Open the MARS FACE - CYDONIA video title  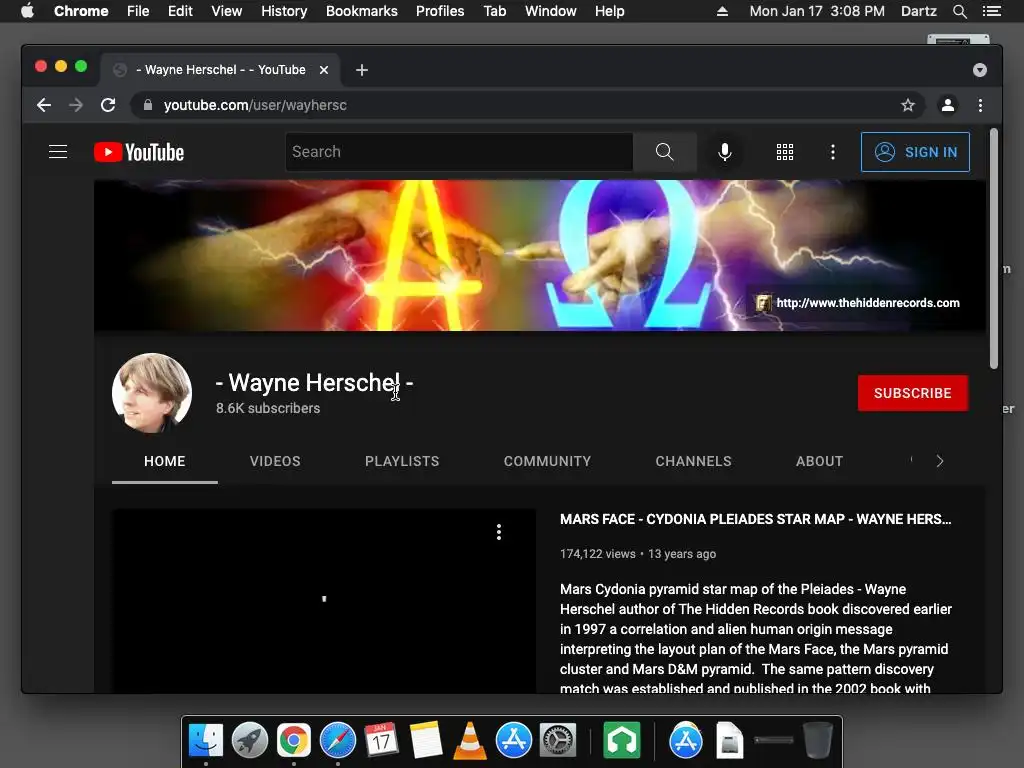click(755, 519)
